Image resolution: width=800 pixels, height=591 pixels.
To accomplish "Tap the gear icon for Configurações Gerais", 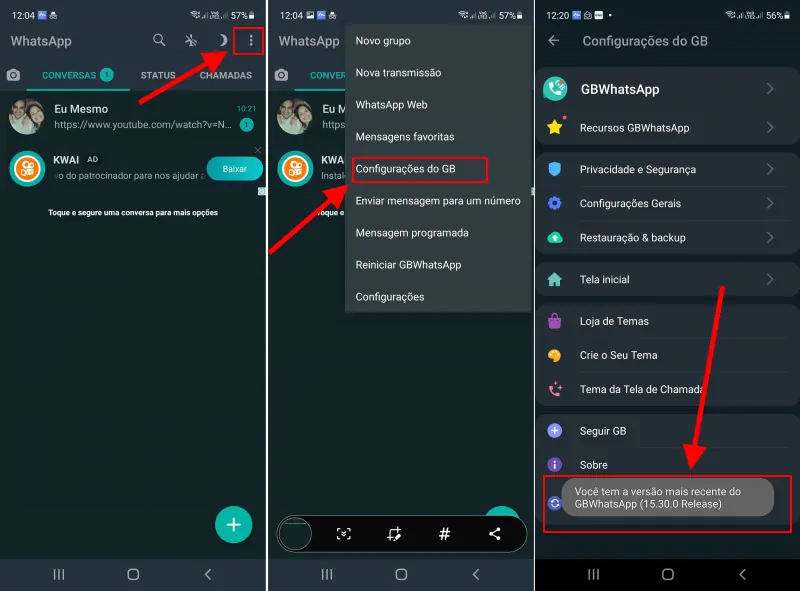I will tap(555, 203).
